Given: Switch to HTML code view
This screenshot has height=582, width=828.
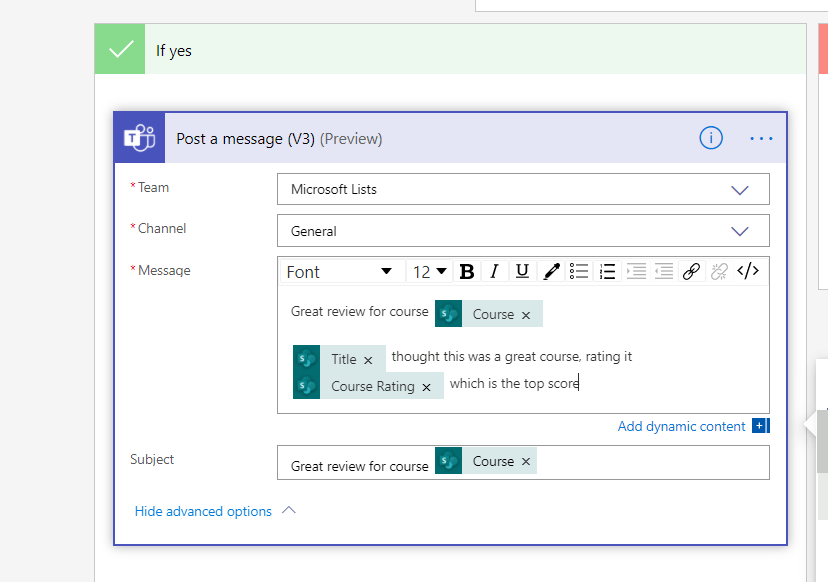Looking at the screenshot, I should 748,271.
